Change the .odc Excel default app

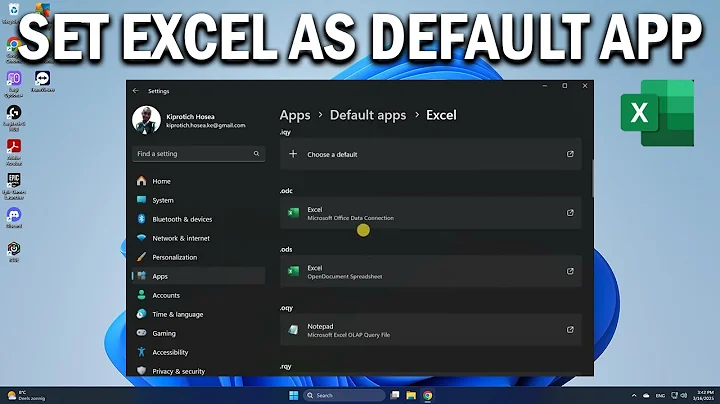click(x=431, y=213)
